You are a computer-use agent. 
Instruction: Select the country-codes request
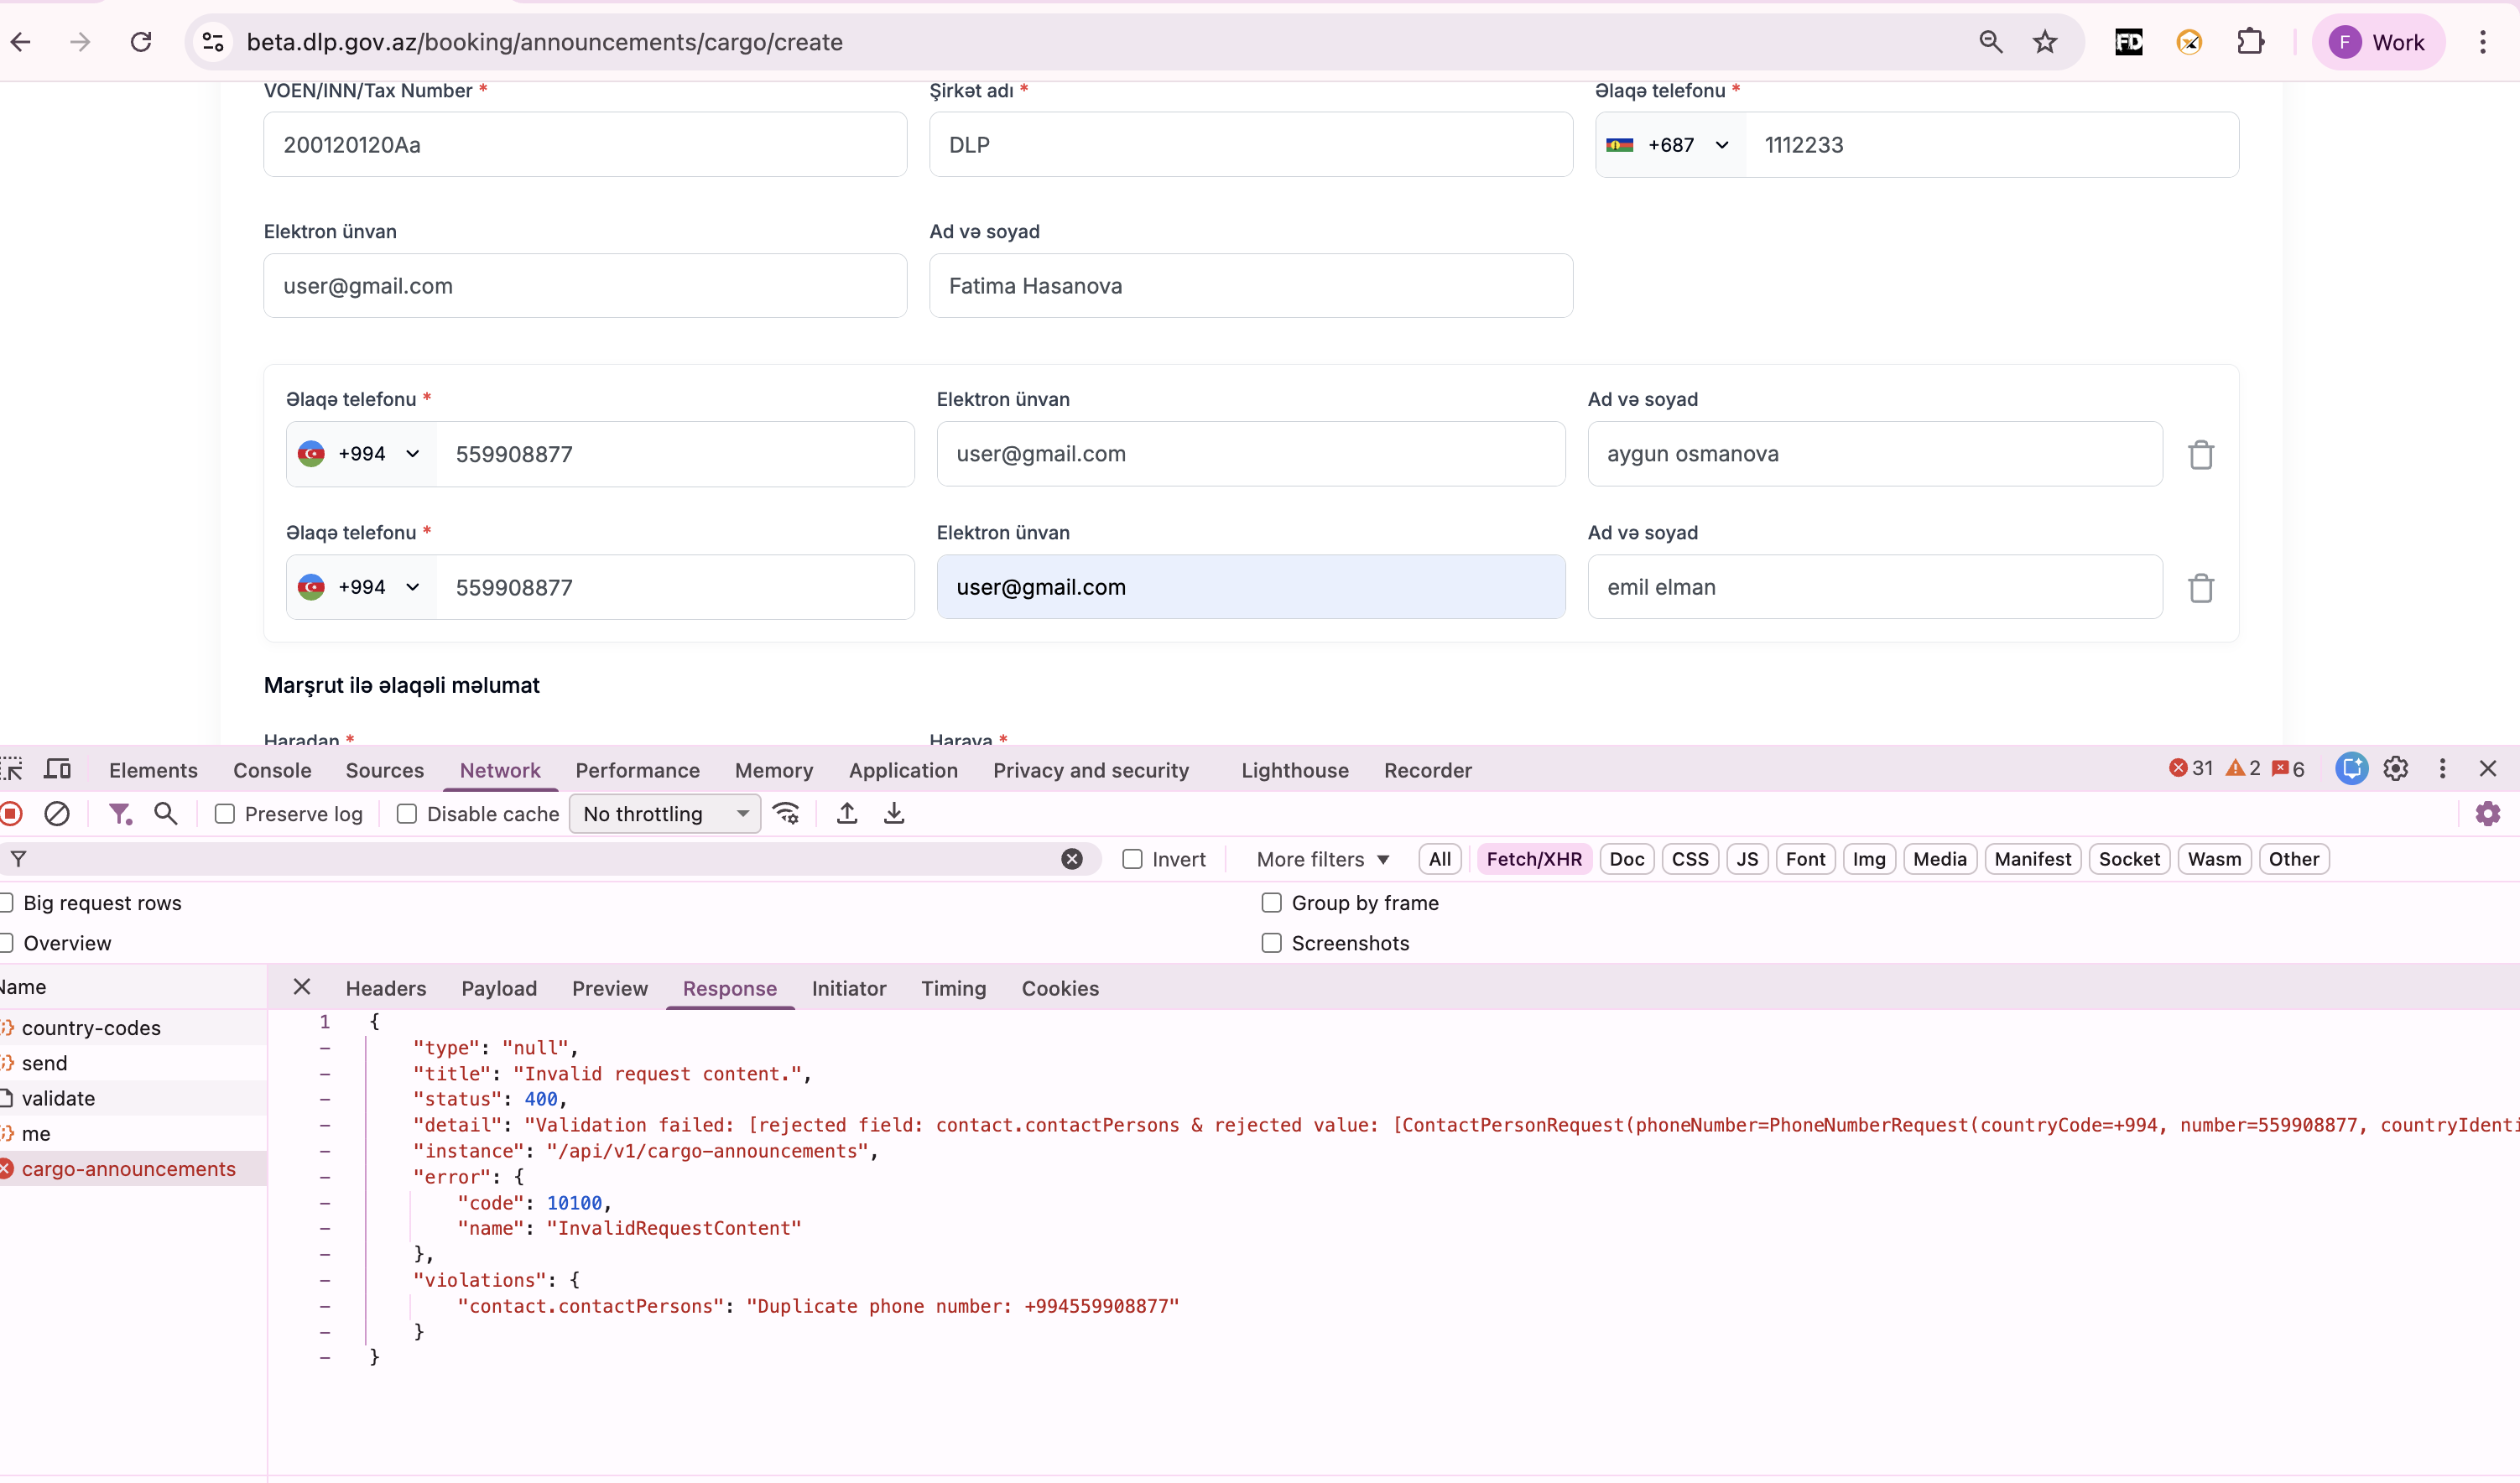(133, 1027)
